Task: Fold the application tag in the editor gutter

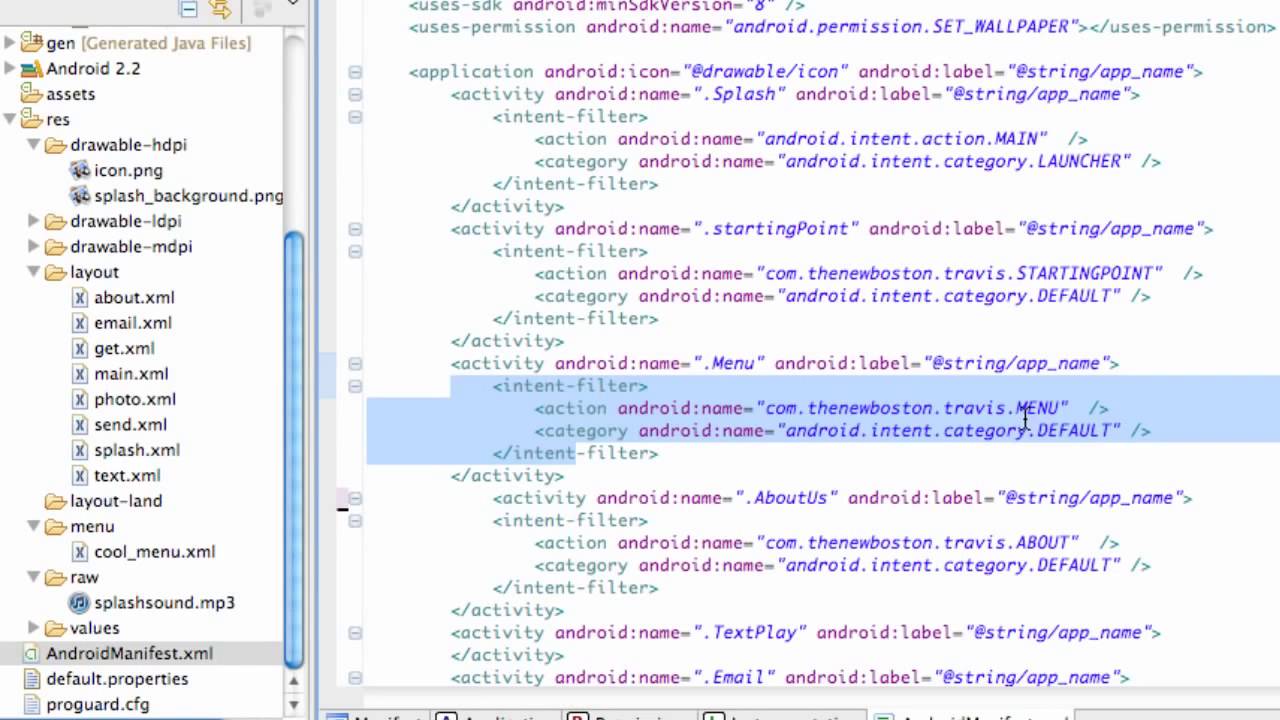Action: (355, 72)
